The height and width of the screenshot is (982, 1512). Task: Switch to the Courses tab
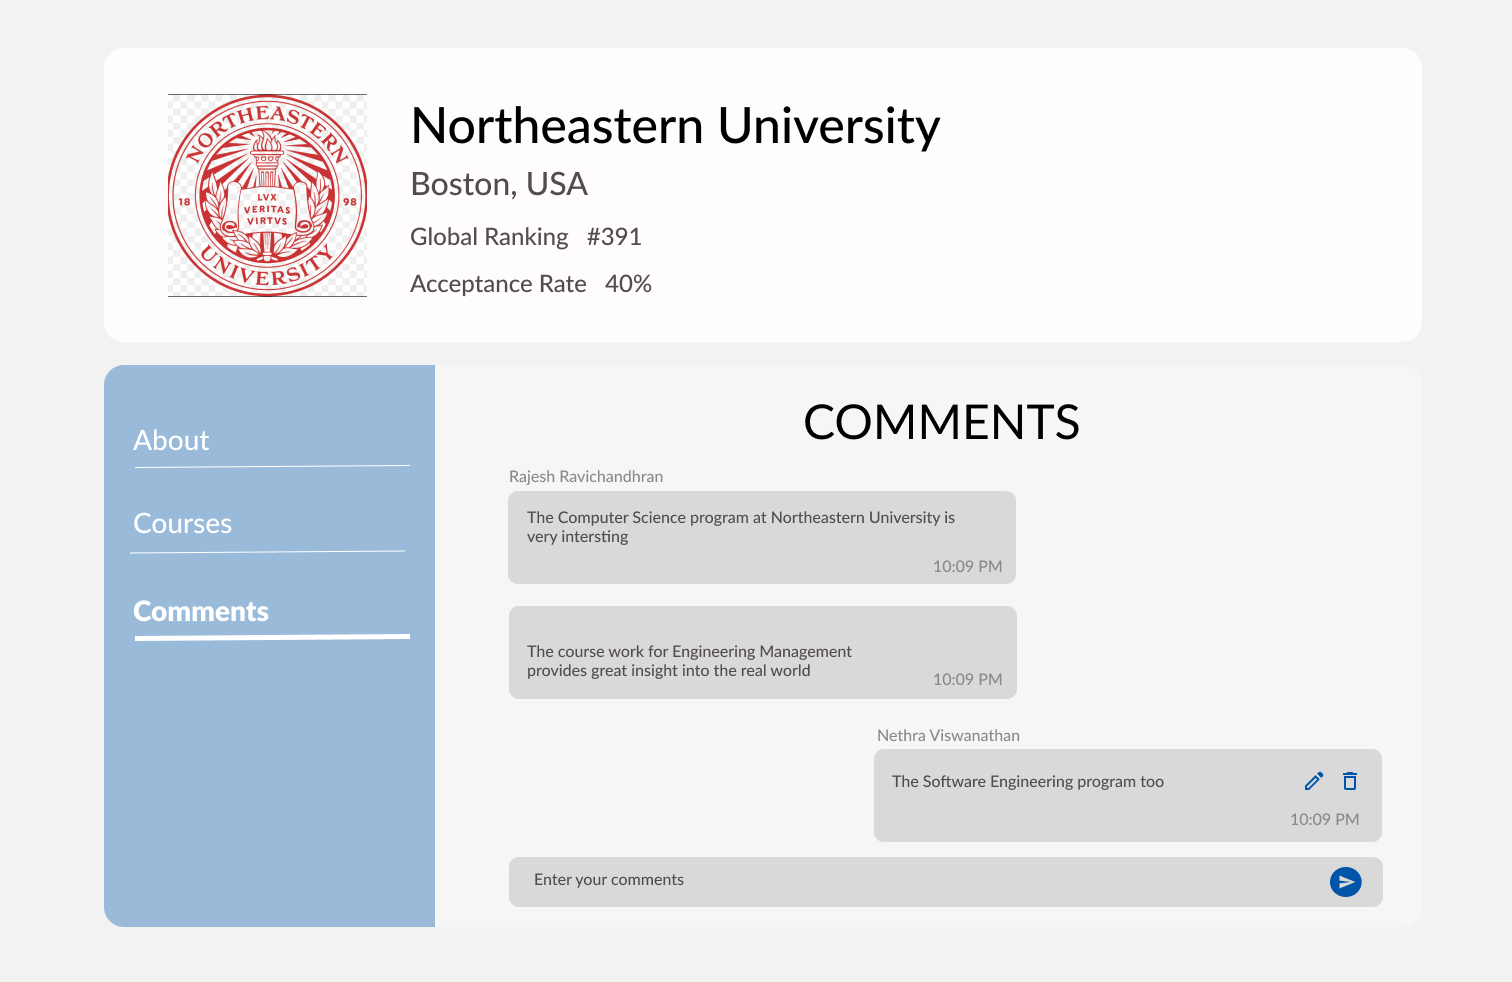pyautogui.click(x=183, y=523)
